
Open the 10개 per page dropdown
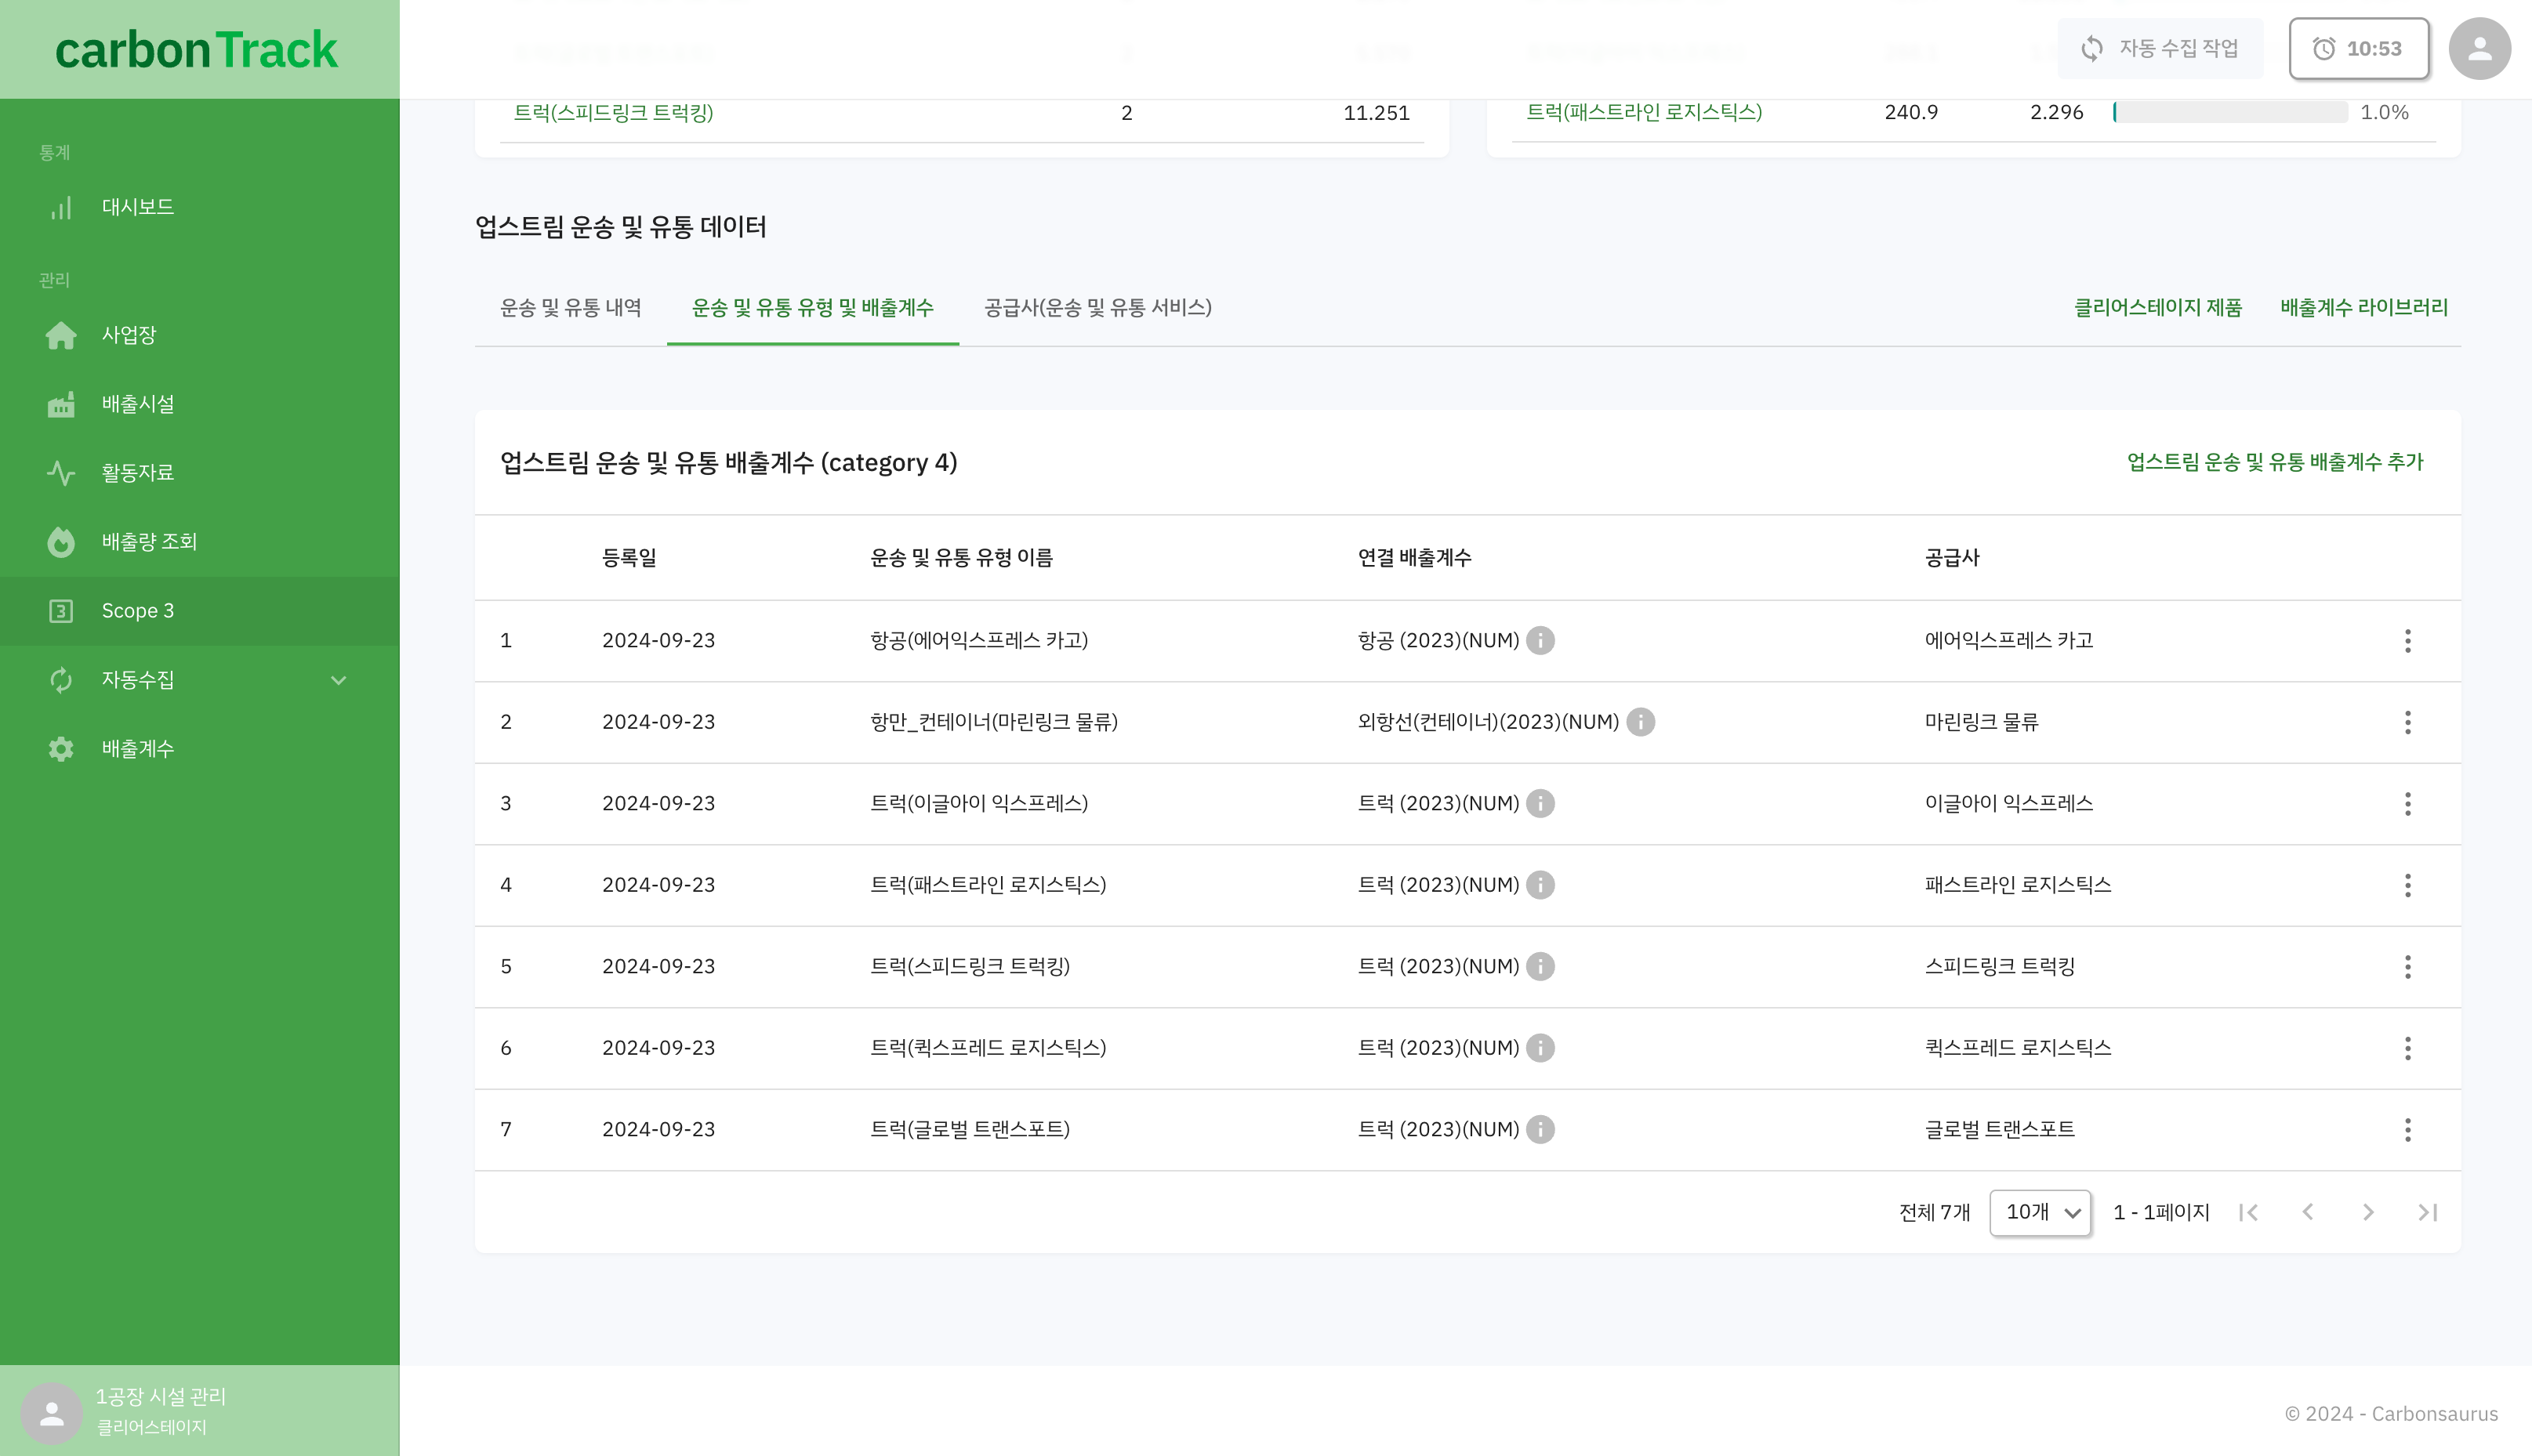[x=2040, y=1211]
